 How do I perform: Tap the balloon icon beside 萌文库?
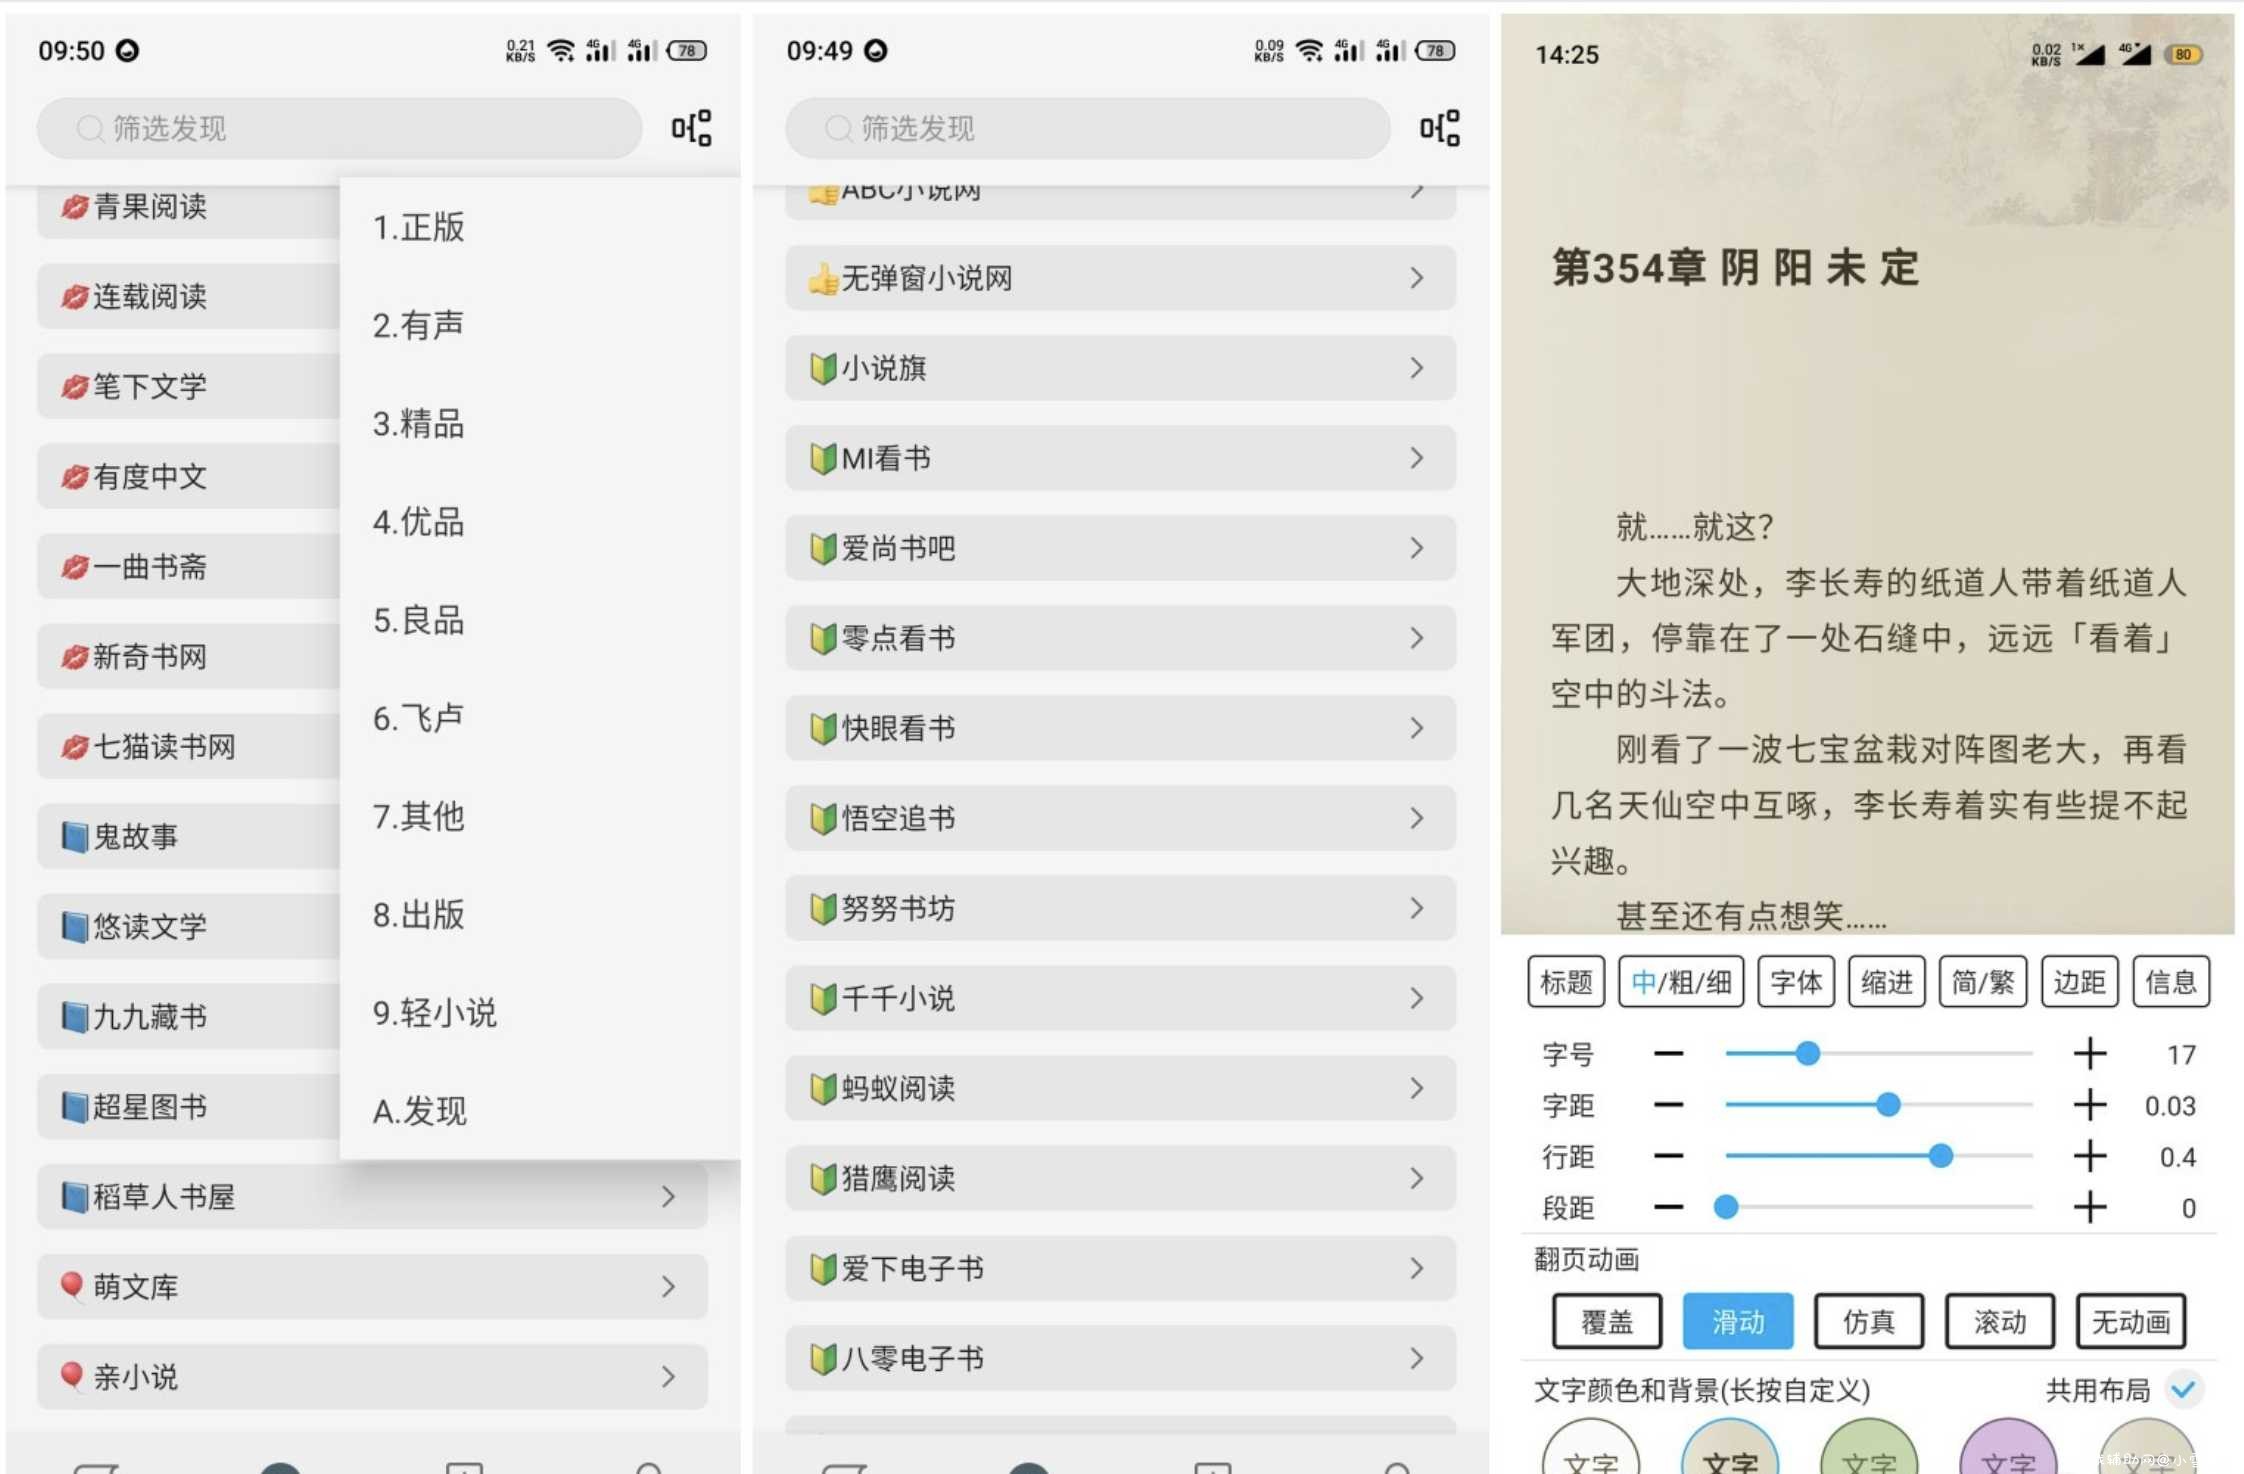tap(72, 1286)
